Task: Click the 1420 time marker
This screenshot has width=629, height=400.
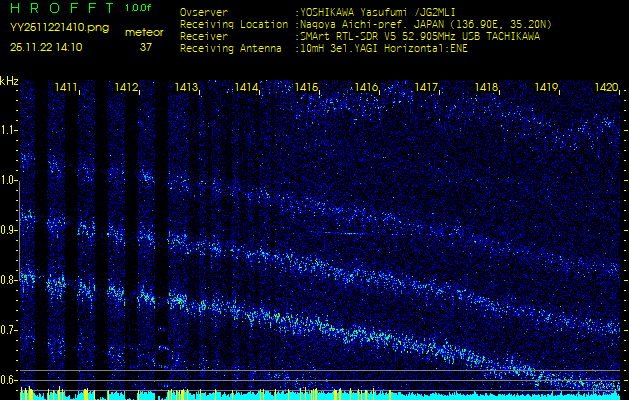Action: pyautogui.click(x=606, y=88)
